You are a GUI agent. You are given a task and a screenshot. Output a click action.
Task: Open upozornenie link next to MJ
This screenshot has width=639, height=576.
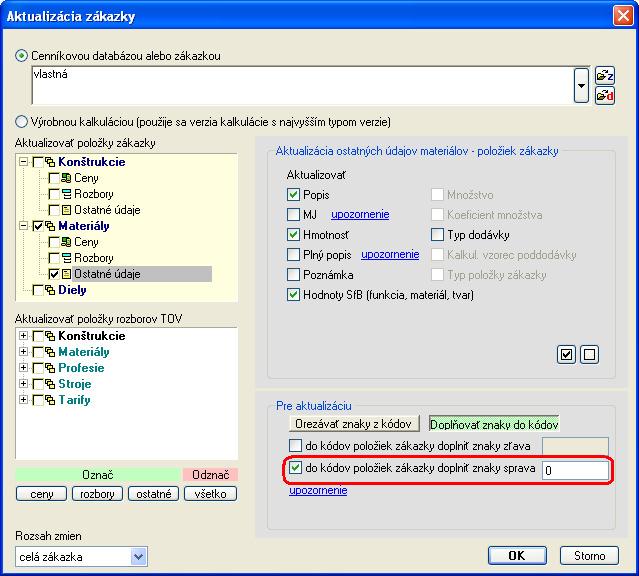pos(360,214)
